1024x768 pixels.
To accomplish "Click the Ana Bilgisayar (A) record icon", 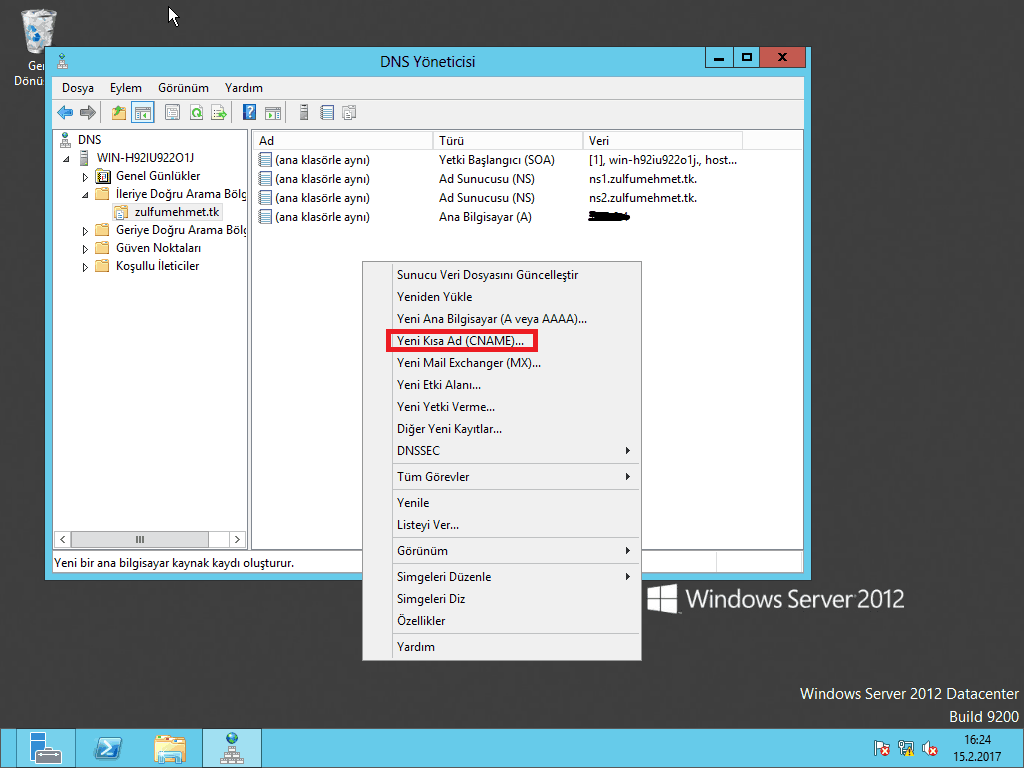I will tap(264, 217).
